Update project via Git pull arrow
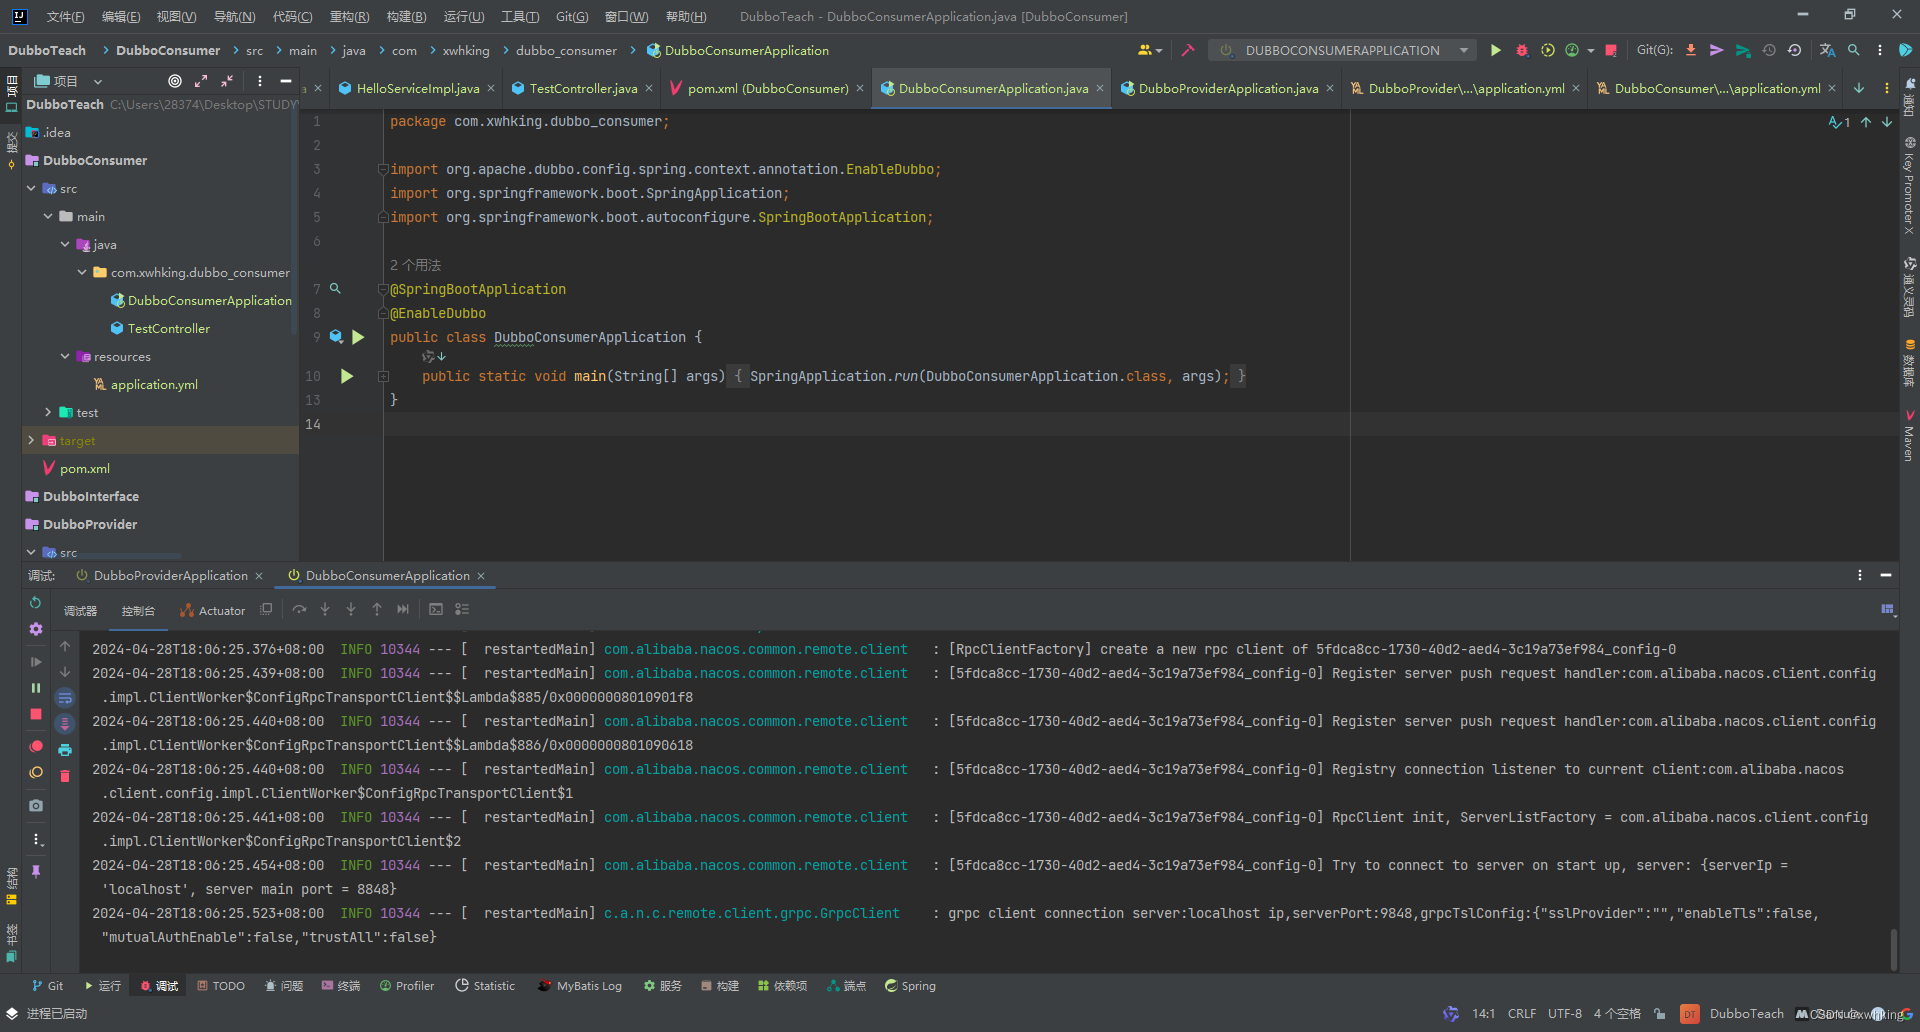The image size is (1920, 1032). 1691,50
